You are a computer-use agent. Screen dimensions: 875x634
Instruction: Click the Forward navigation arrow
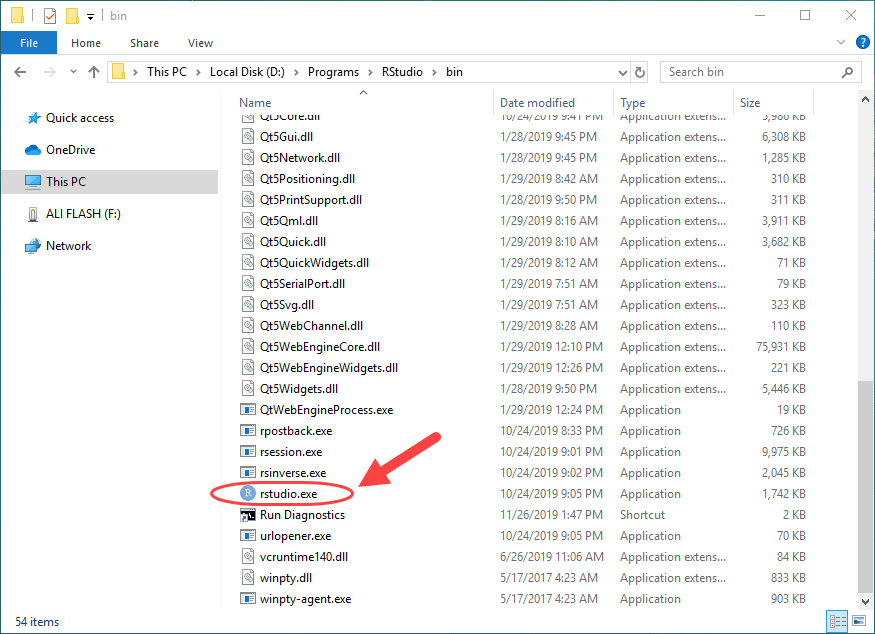point(50,72)
